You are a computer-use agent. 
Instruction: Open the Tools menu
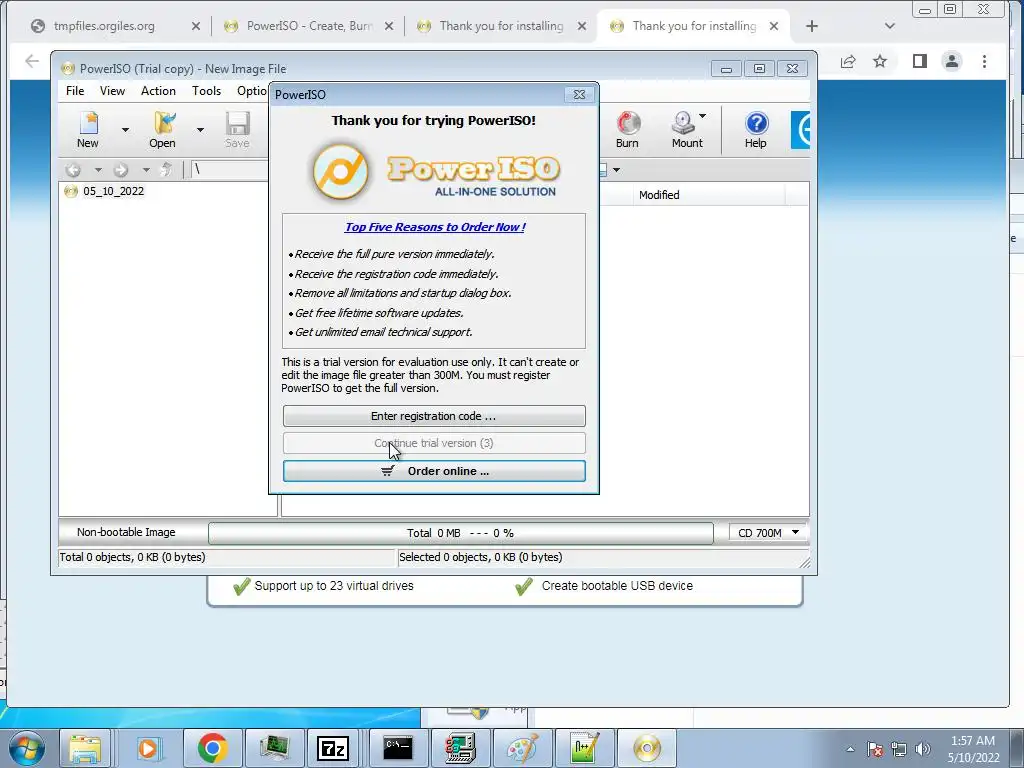(x=206, y=91)
